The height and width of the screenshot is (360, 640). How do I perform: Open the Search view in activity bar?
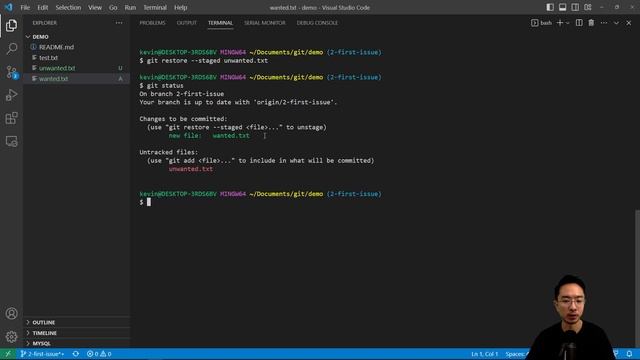tap(11, 49)
